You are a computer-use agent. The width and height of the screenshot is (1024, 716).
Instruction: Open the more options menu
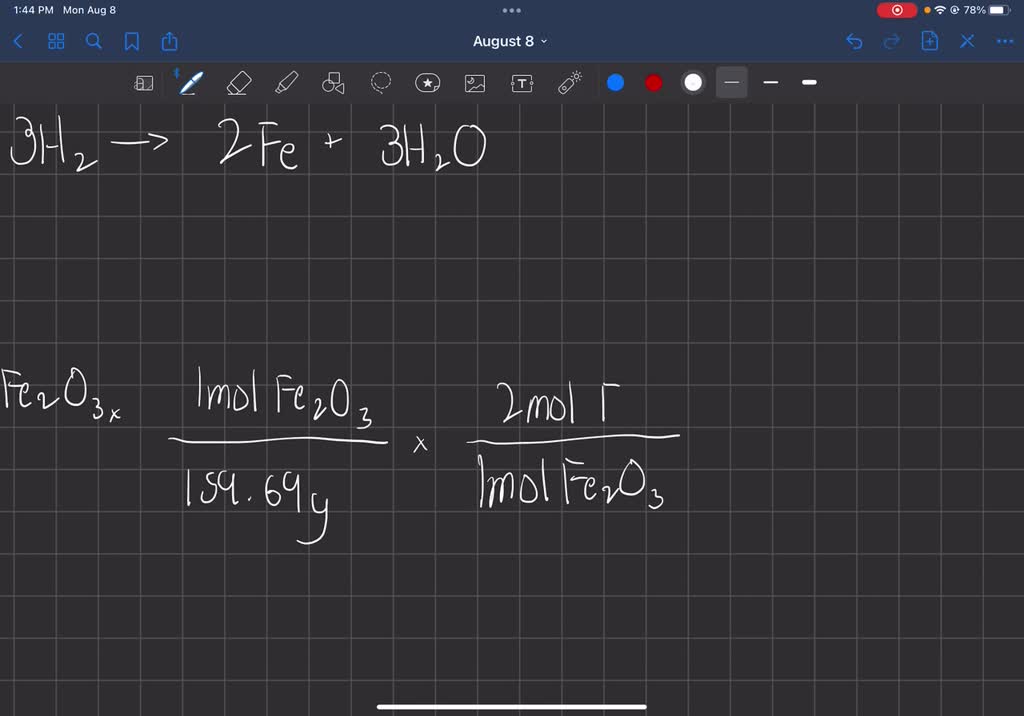click(1005, 41)
